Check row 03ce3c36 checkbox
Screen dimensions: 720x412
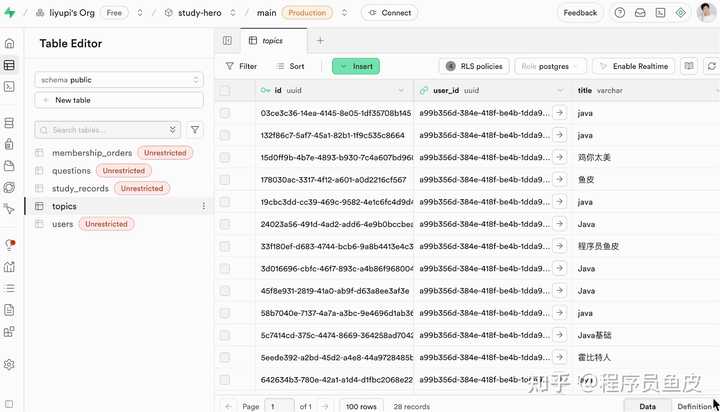[225, 113]
